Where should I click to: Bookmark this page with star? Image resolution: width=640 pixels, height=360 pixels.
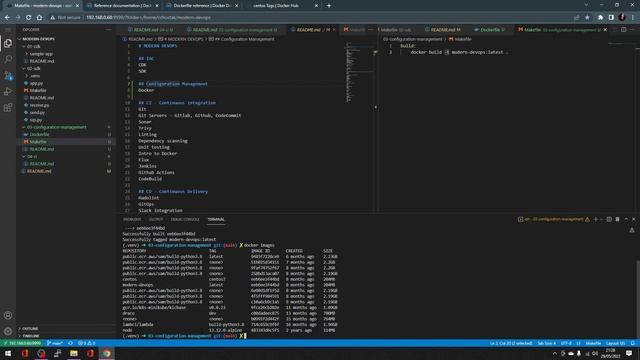click(587, 18)
